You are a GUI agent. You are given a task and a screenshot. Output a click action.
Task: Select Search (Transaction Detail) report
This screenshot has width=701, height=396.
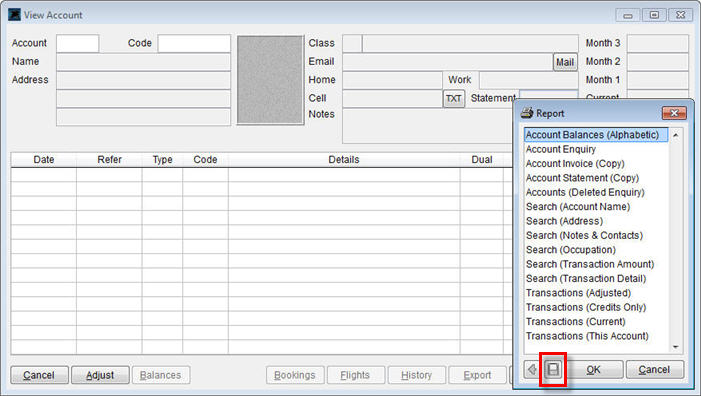pyautogui.click(x=596, y=278)
